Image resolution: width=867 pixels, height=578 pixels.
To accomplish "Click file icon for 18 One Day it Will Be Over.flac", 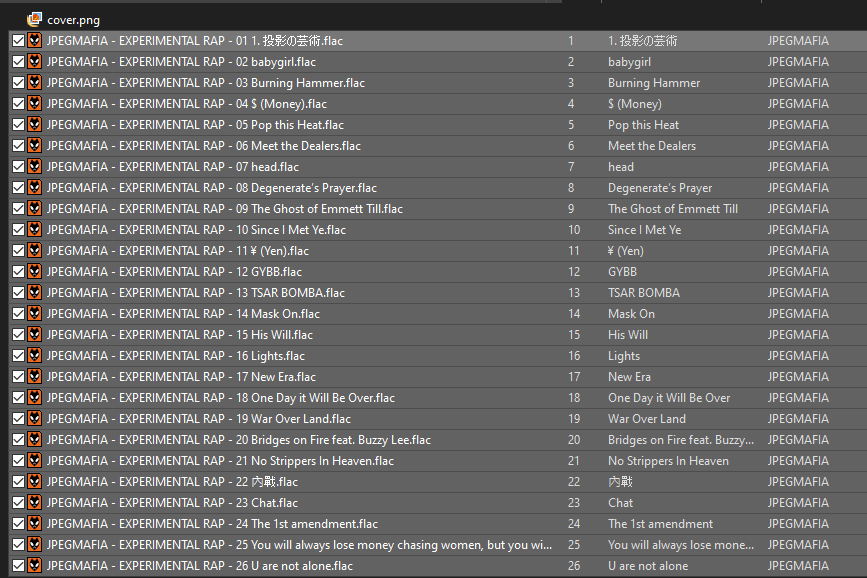I will [x=34, y=398].
